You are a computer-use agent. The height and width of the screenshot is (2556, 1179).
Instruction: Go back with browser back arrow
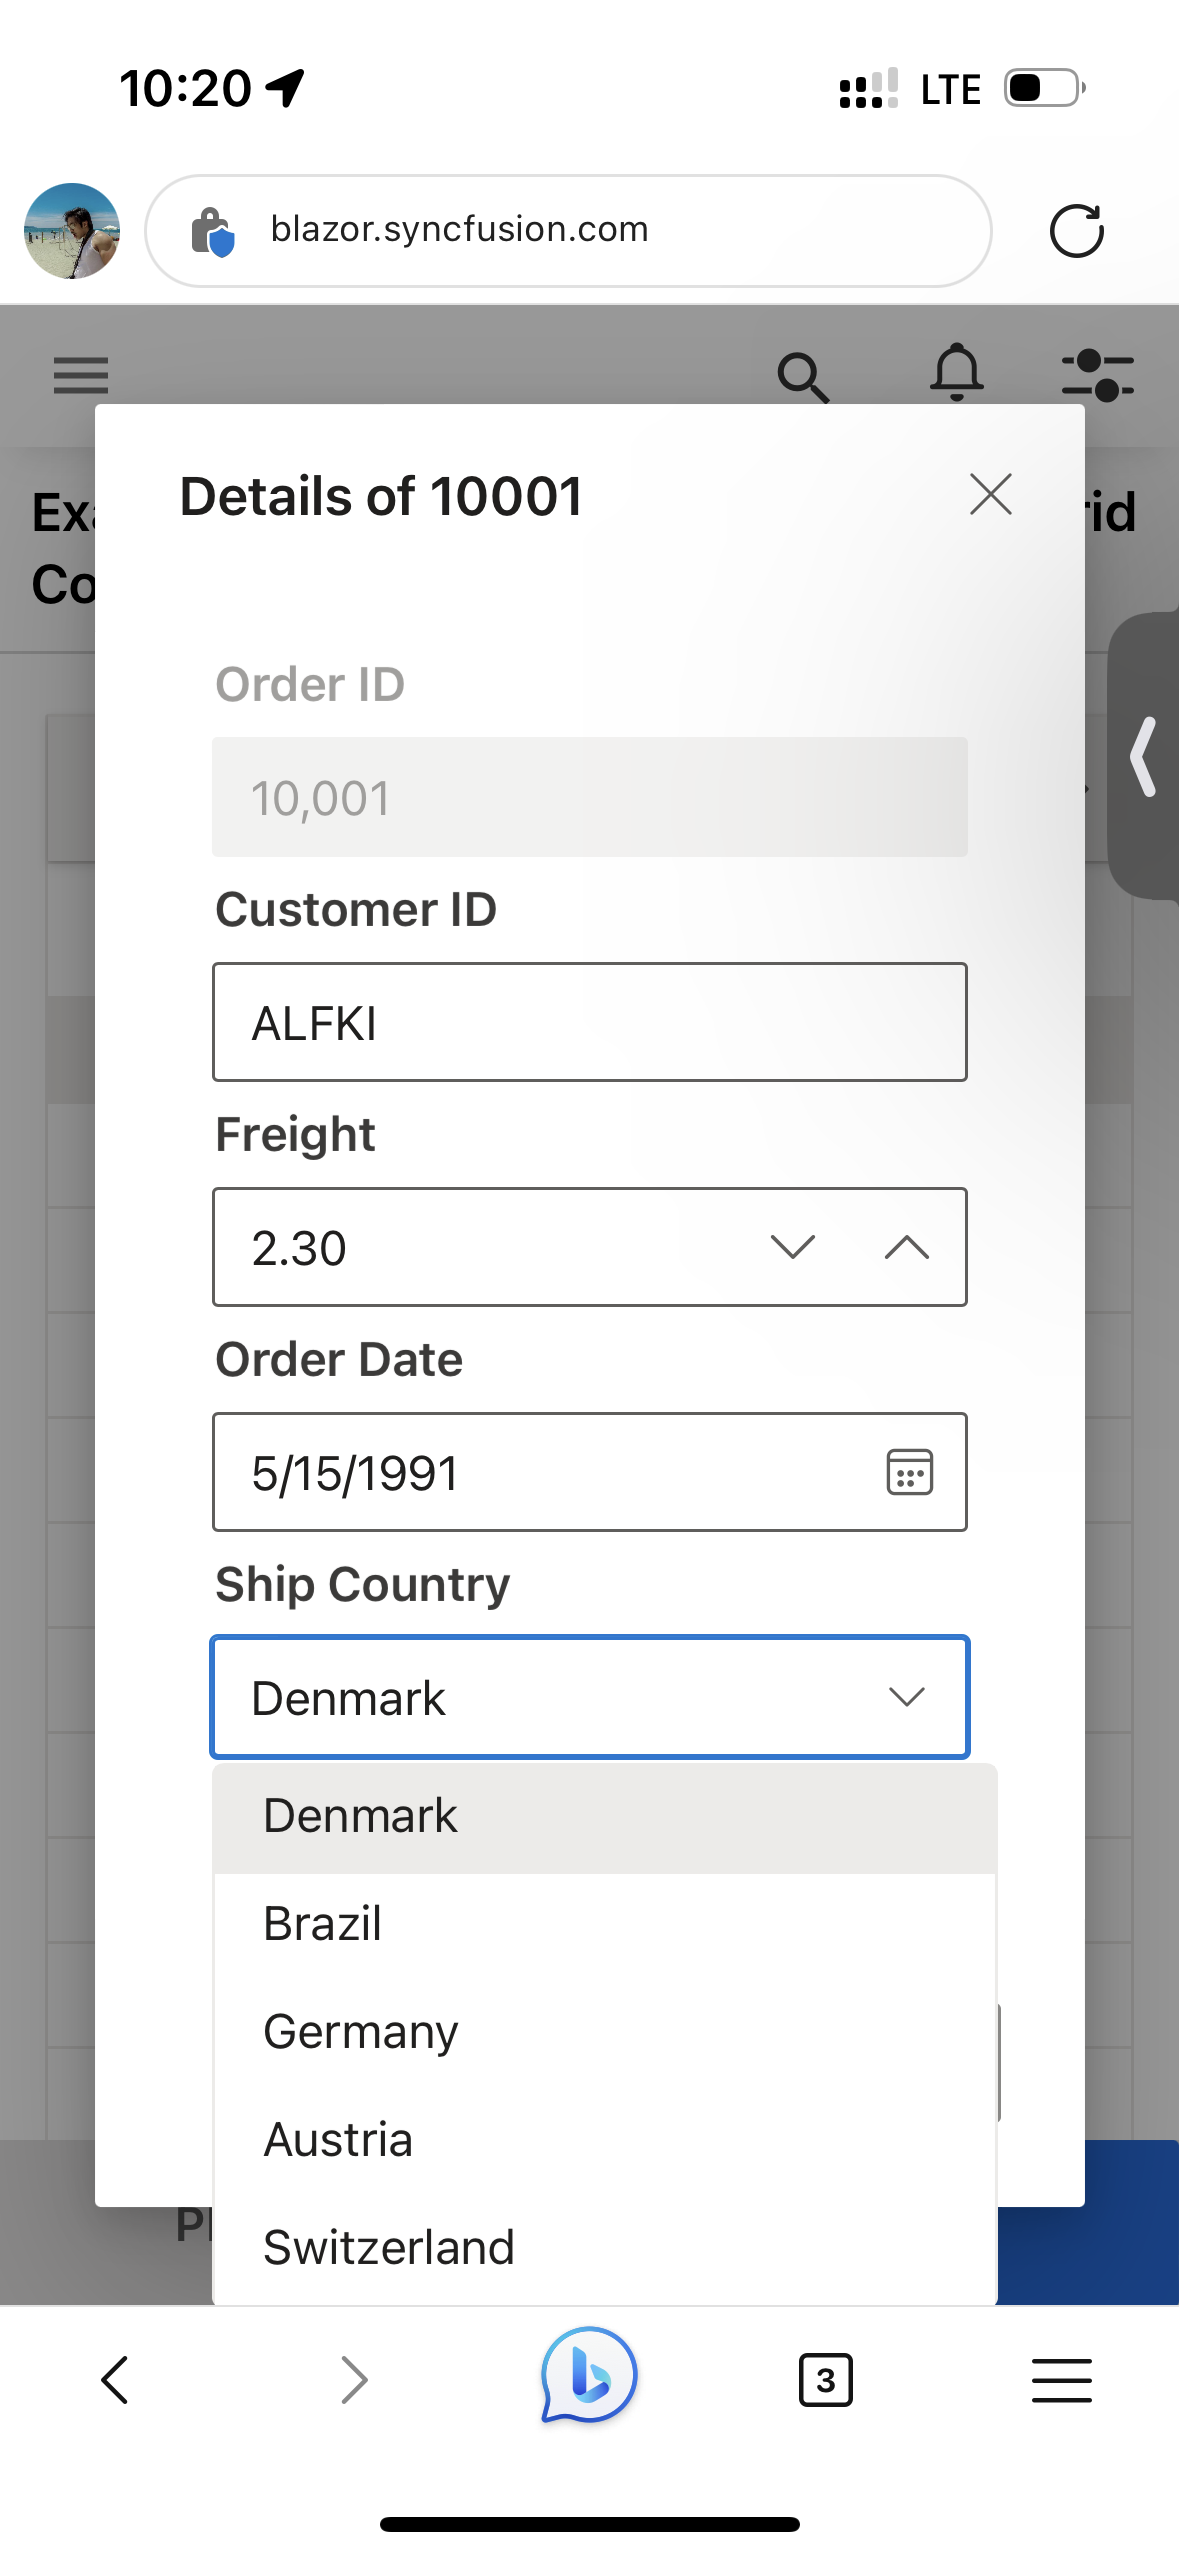116,2380
